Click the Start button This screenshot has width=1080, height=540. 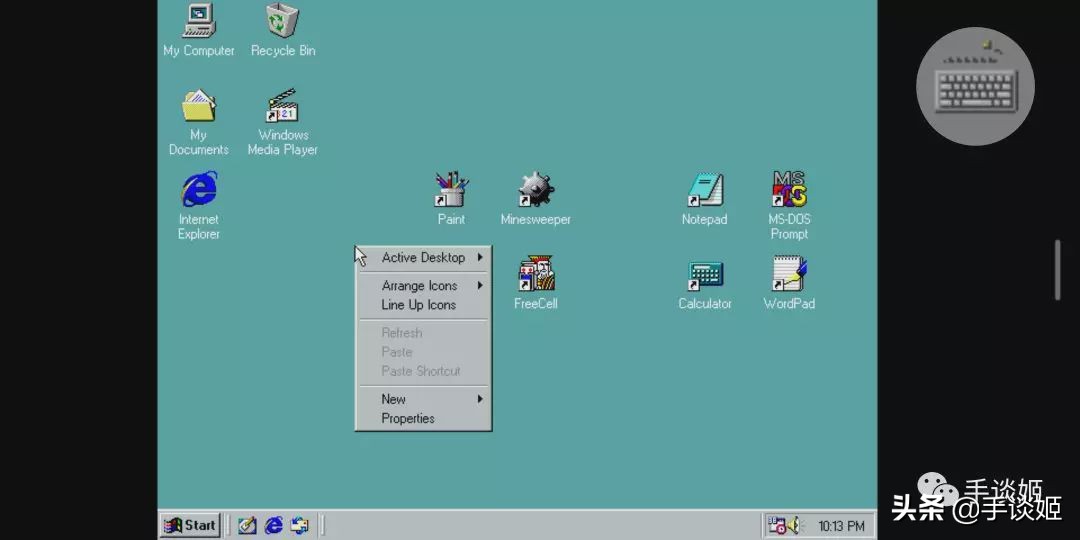[x=190, y=525]
